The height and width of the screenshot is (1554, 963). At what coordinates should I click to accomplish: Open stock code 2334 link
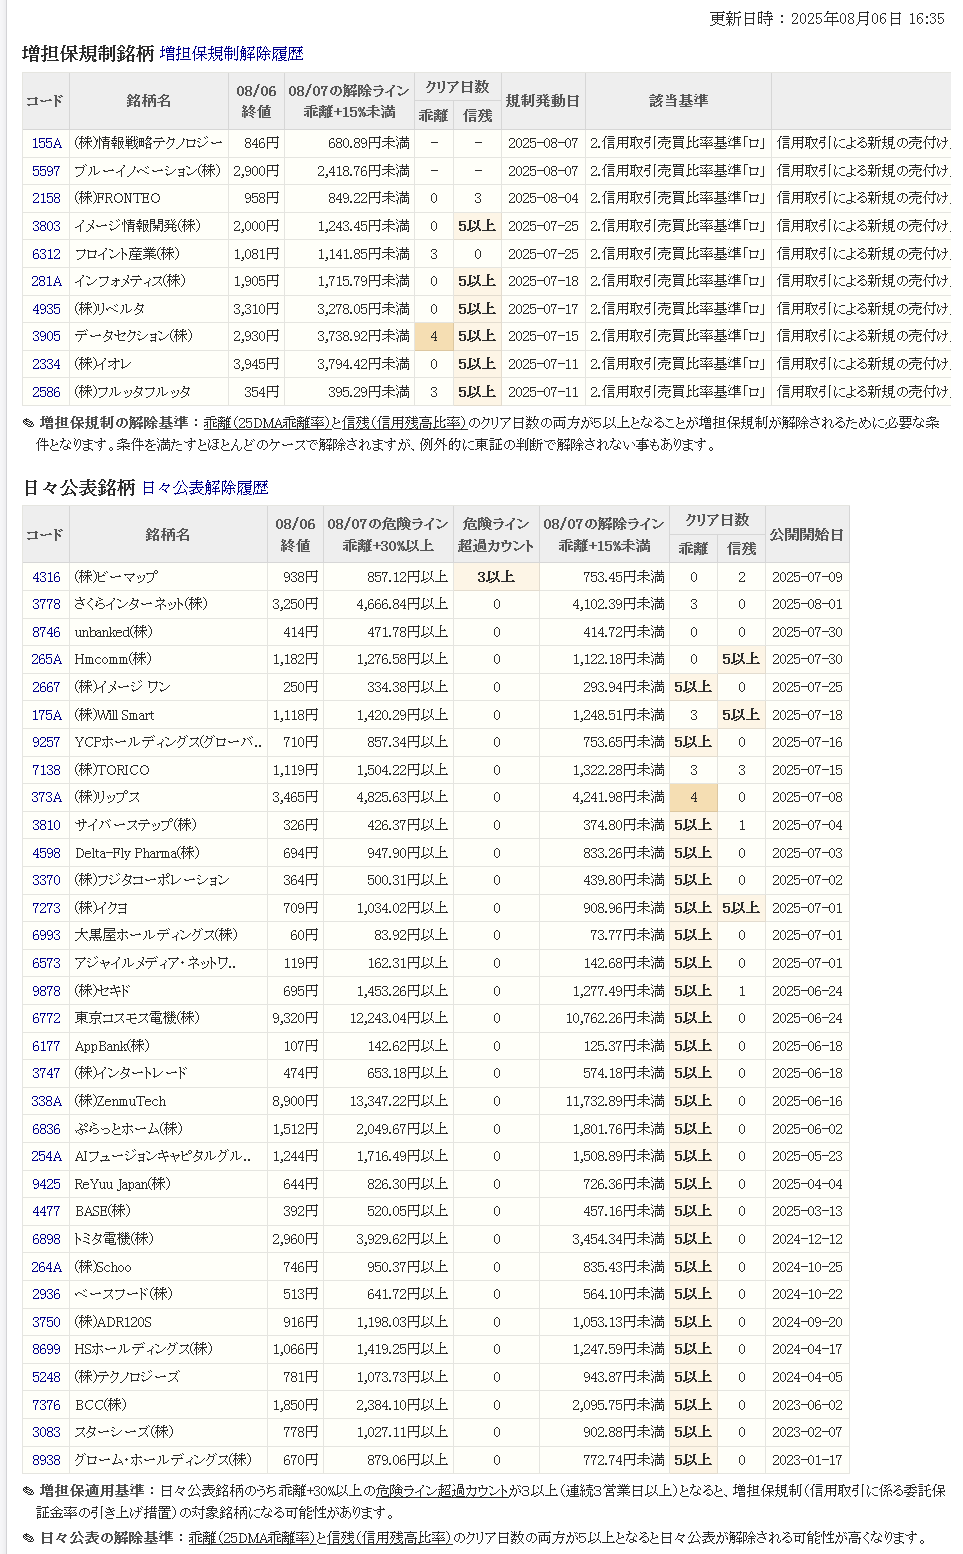coord(46,364)
